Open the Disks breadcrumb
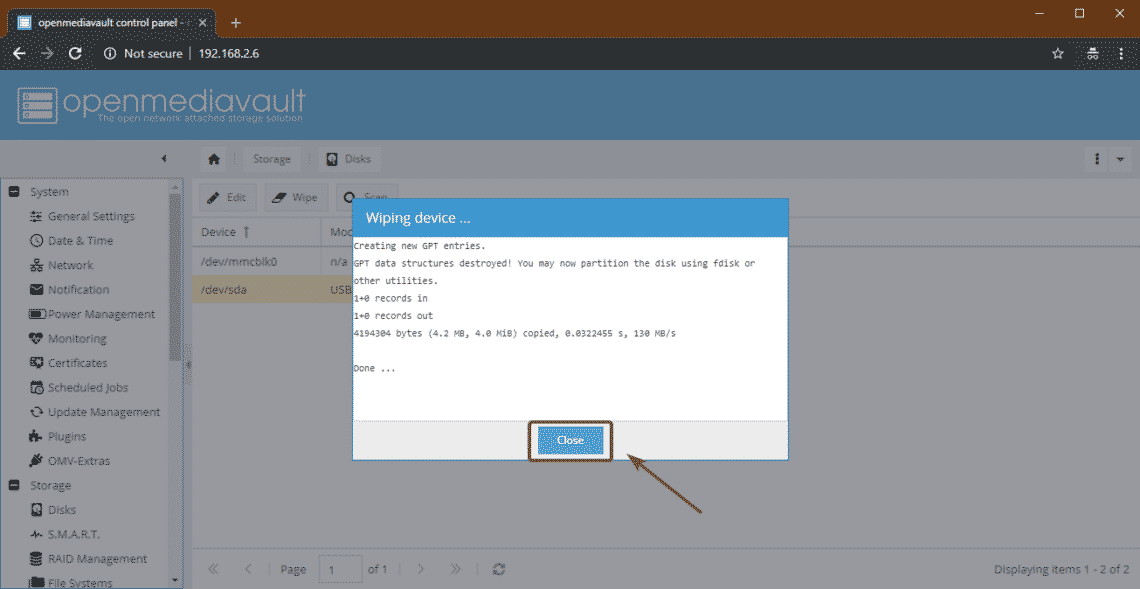Image resolution: width=1140 pixels, height=589 pixels. [349, 159]
